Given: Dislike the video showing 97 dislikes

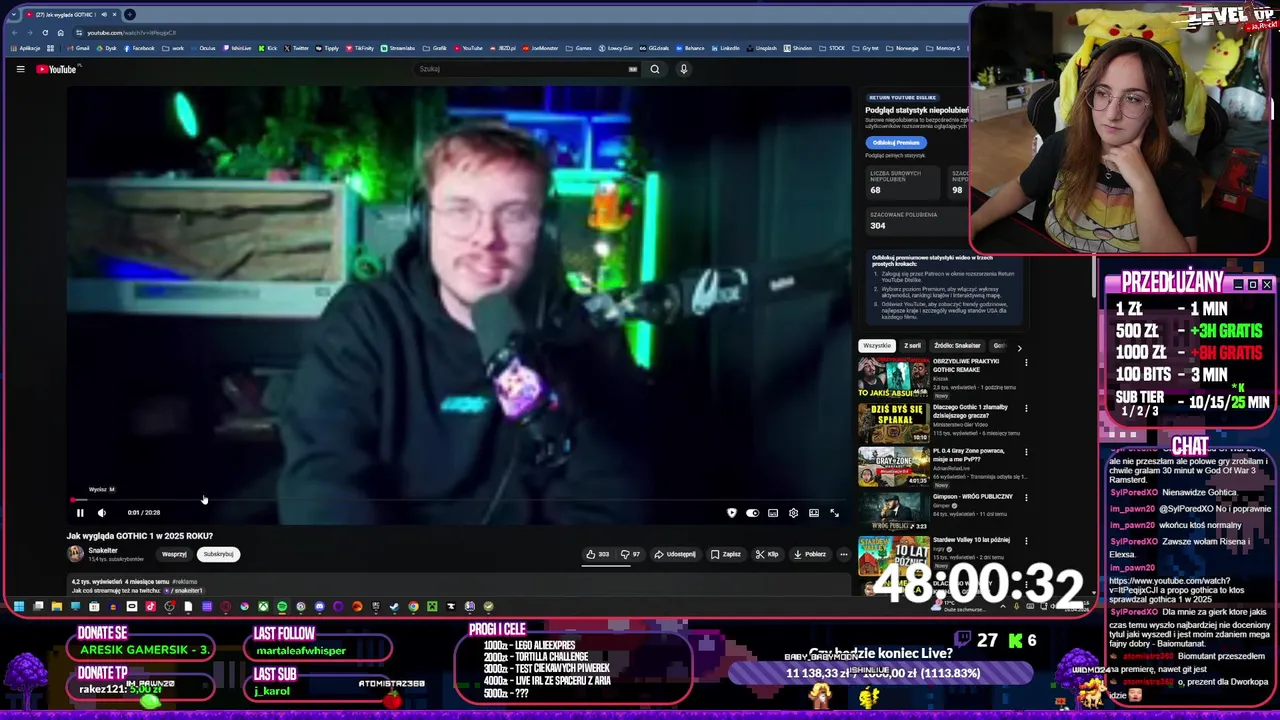Looking at the screenshot, I should (630, 554).
